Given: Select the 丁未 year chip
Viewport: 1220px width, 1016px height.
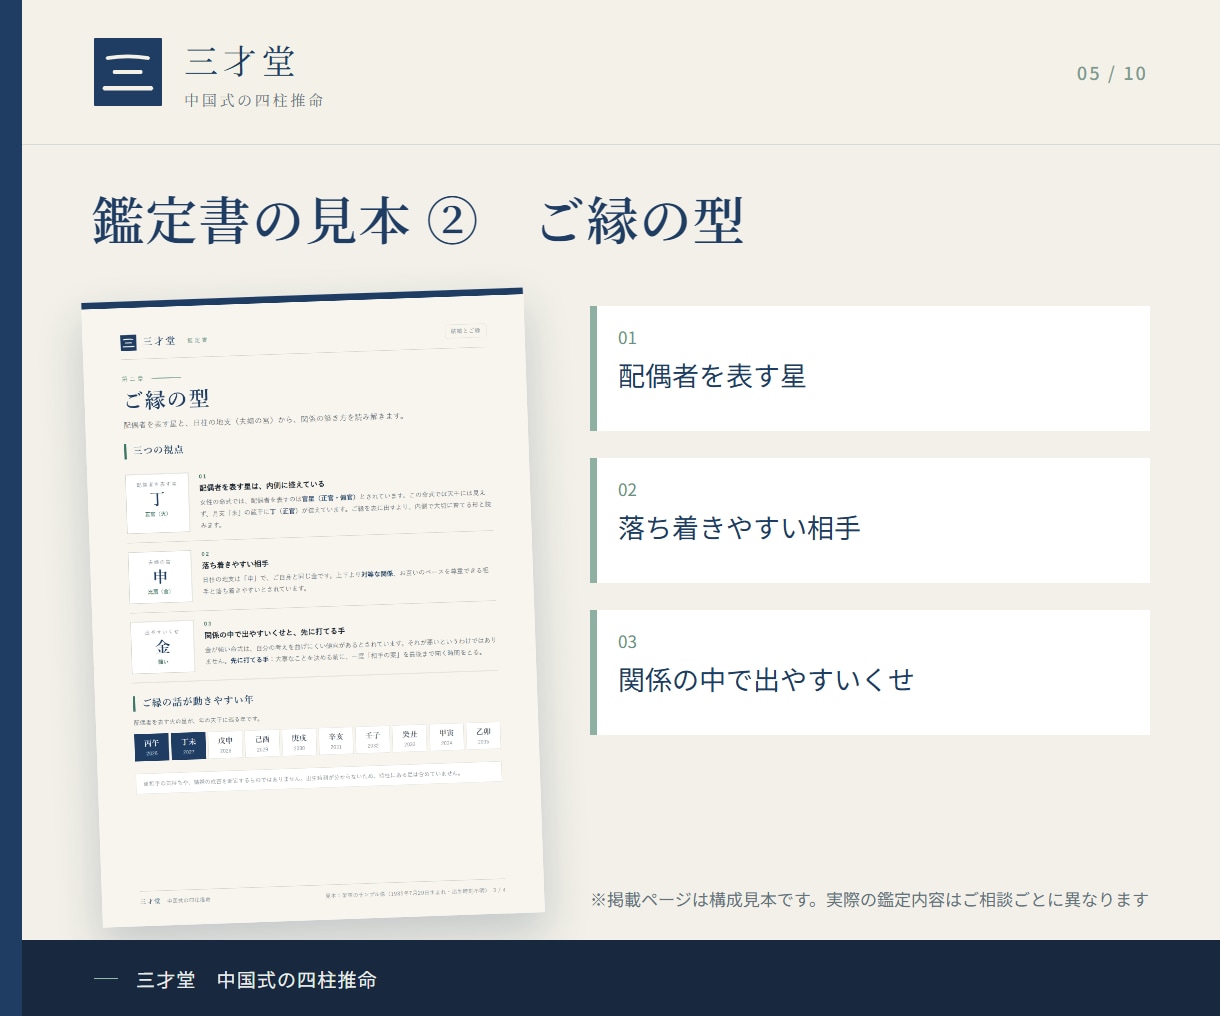Looking at the screenshot, I should [188, 746].
